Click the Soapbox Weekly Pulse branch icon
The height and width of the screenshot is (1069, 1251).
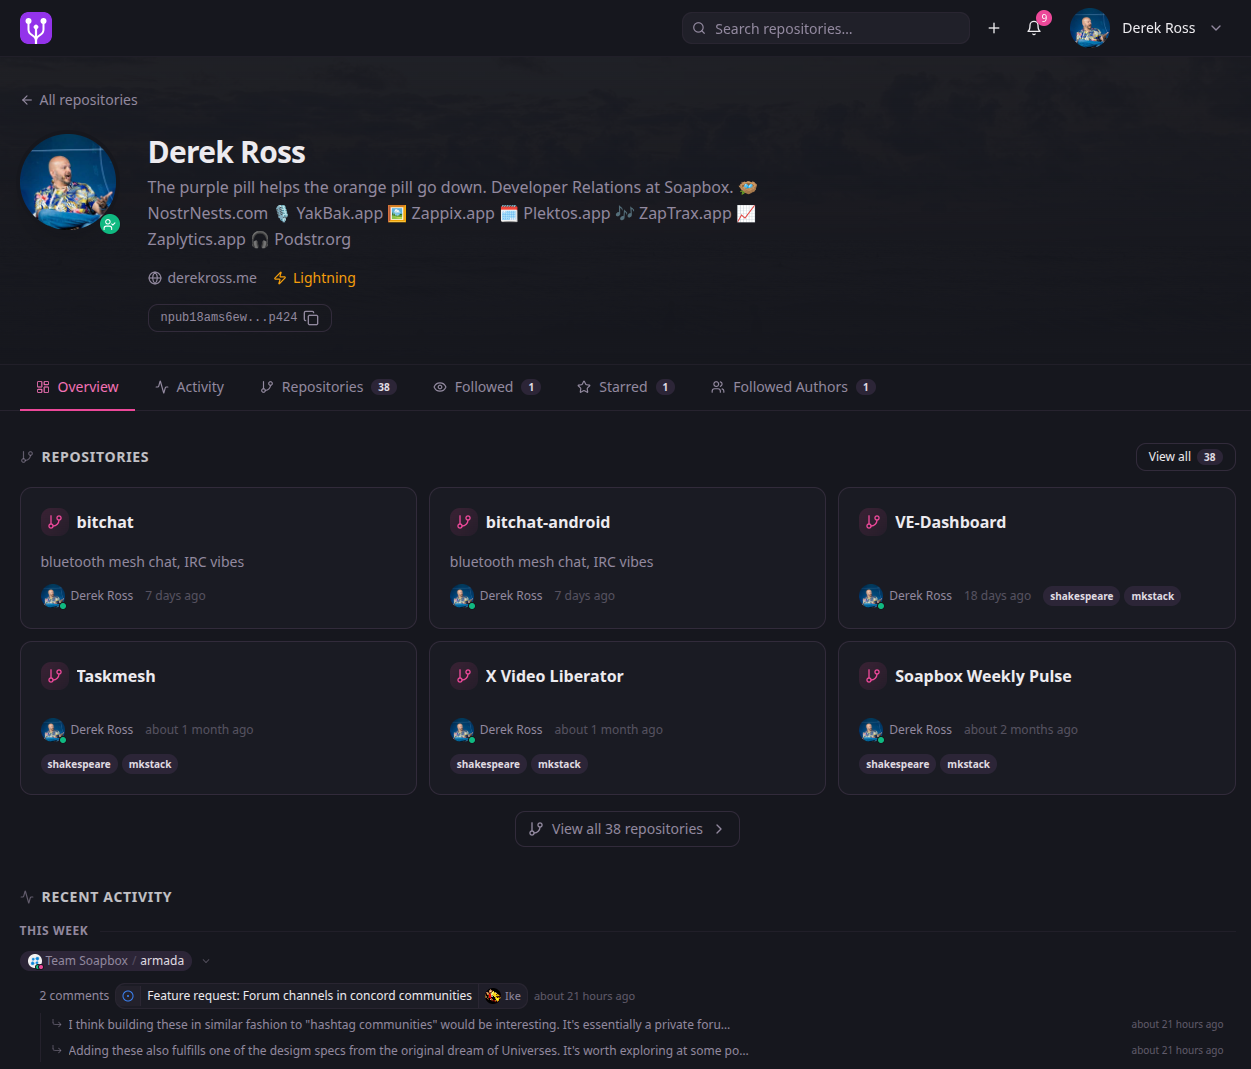click(873, 676)
